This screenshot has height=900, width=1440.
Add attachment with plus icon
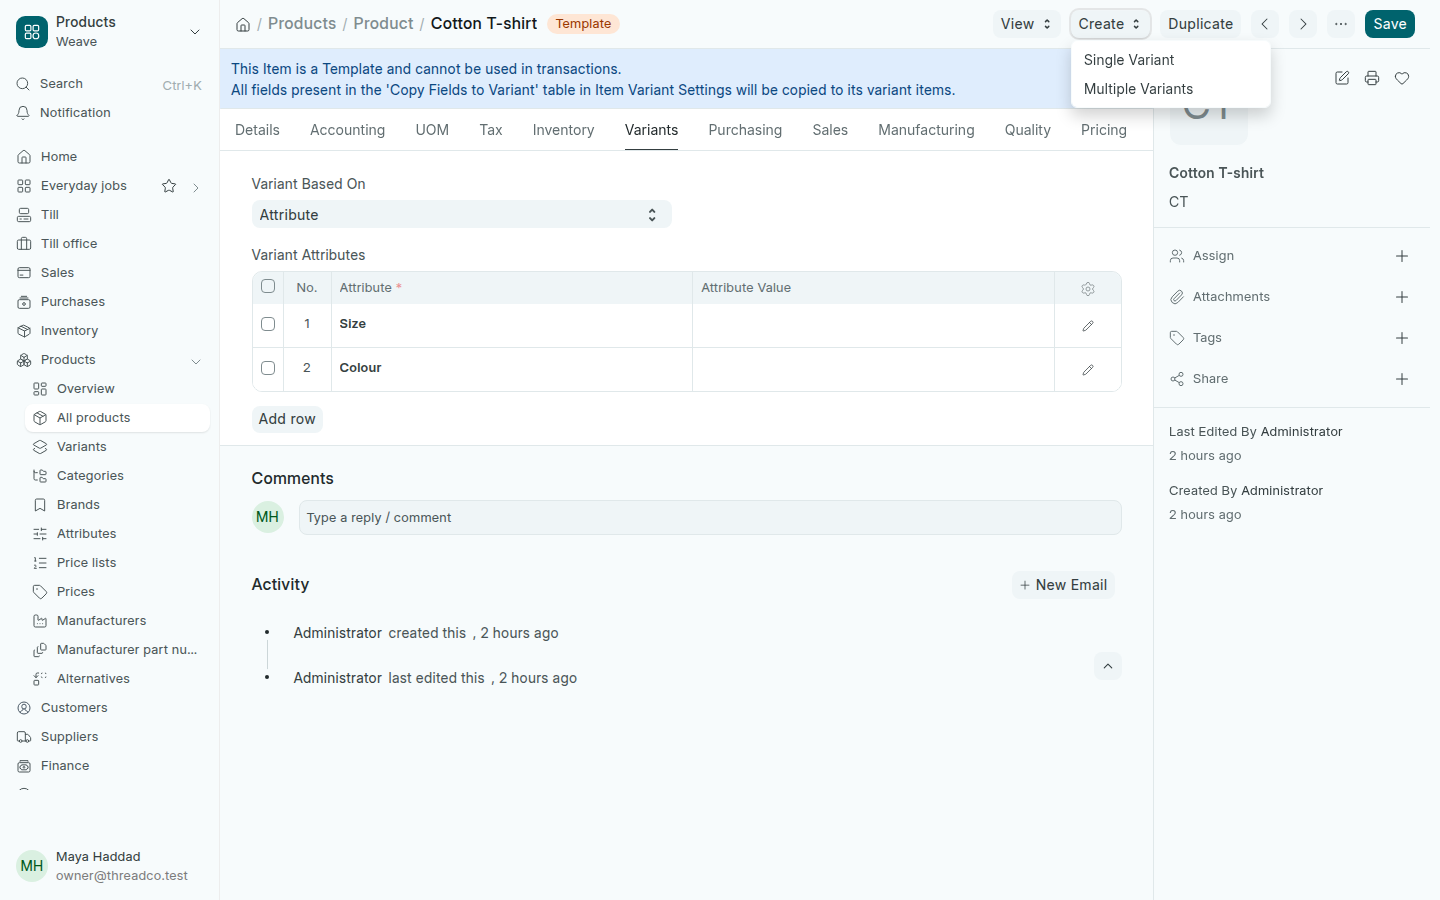coord(1402,297)
